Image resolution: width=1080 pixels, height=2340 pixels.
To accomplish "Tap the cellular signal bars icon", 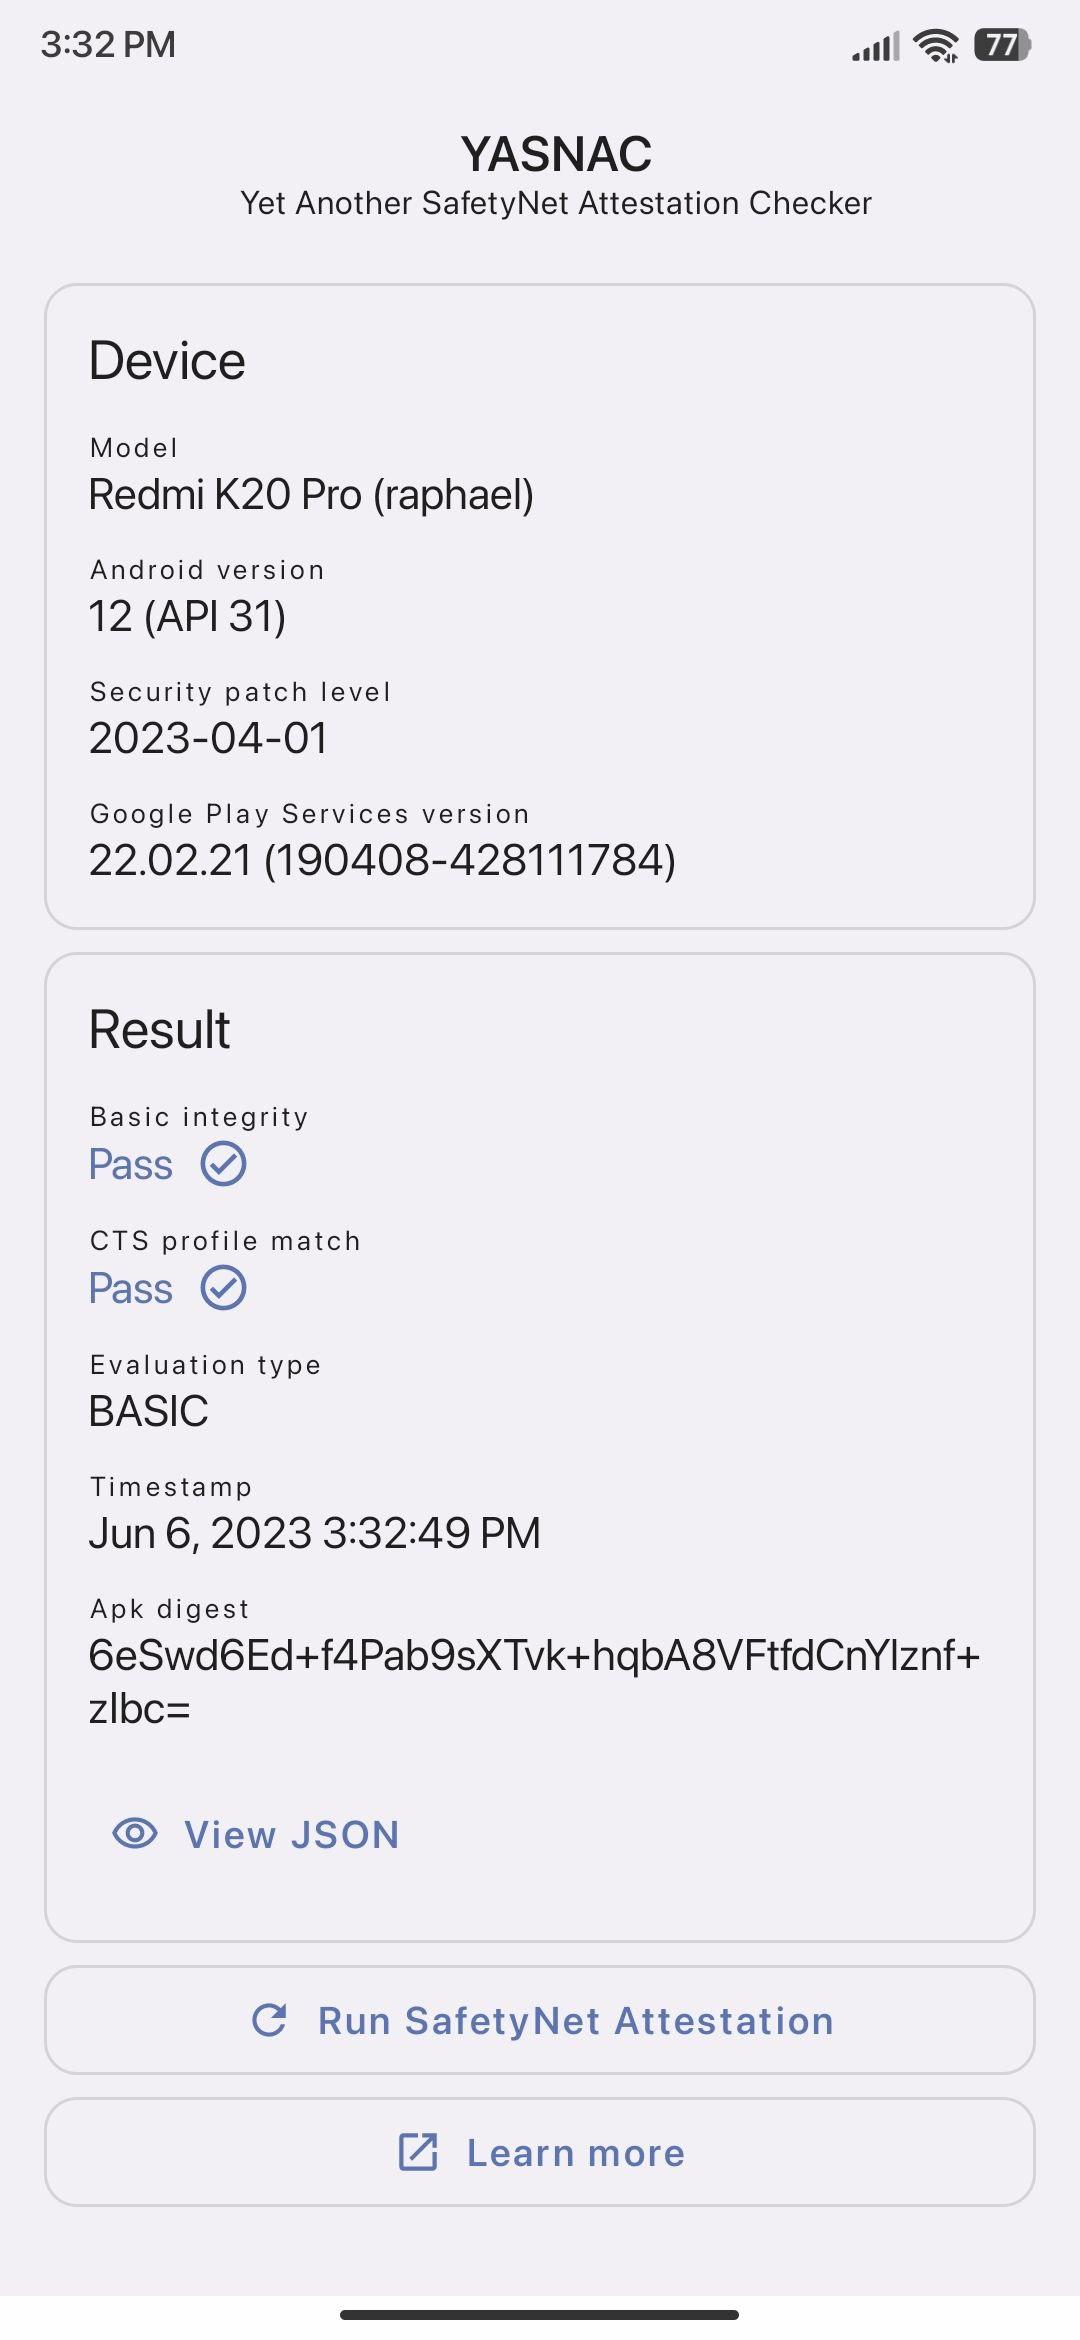I will (x=876, y=46).
